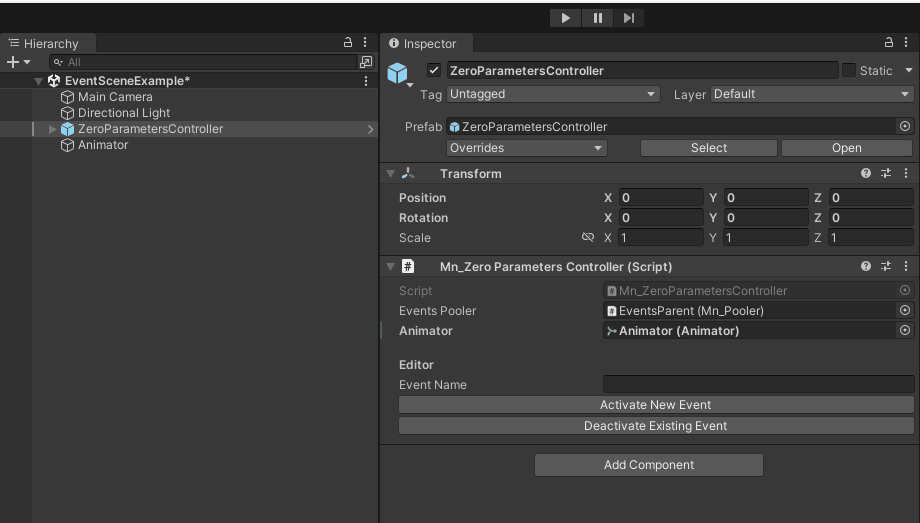Screen dimensions: 920x523
Task: Open script component presets icon
Action: 886,266
